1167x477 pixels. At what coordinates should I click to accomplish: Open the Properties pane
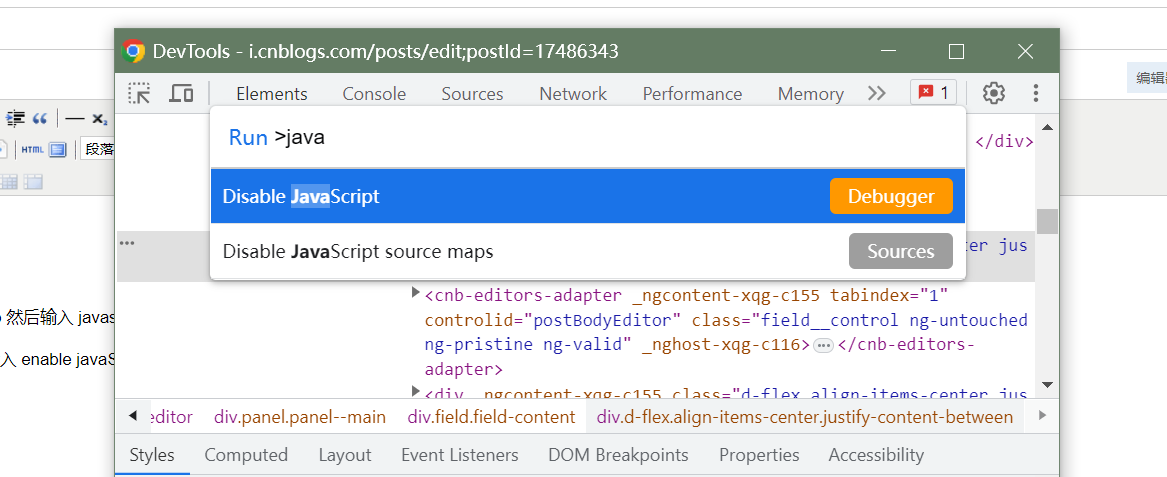pyautogui.click(x=759, y=455)
